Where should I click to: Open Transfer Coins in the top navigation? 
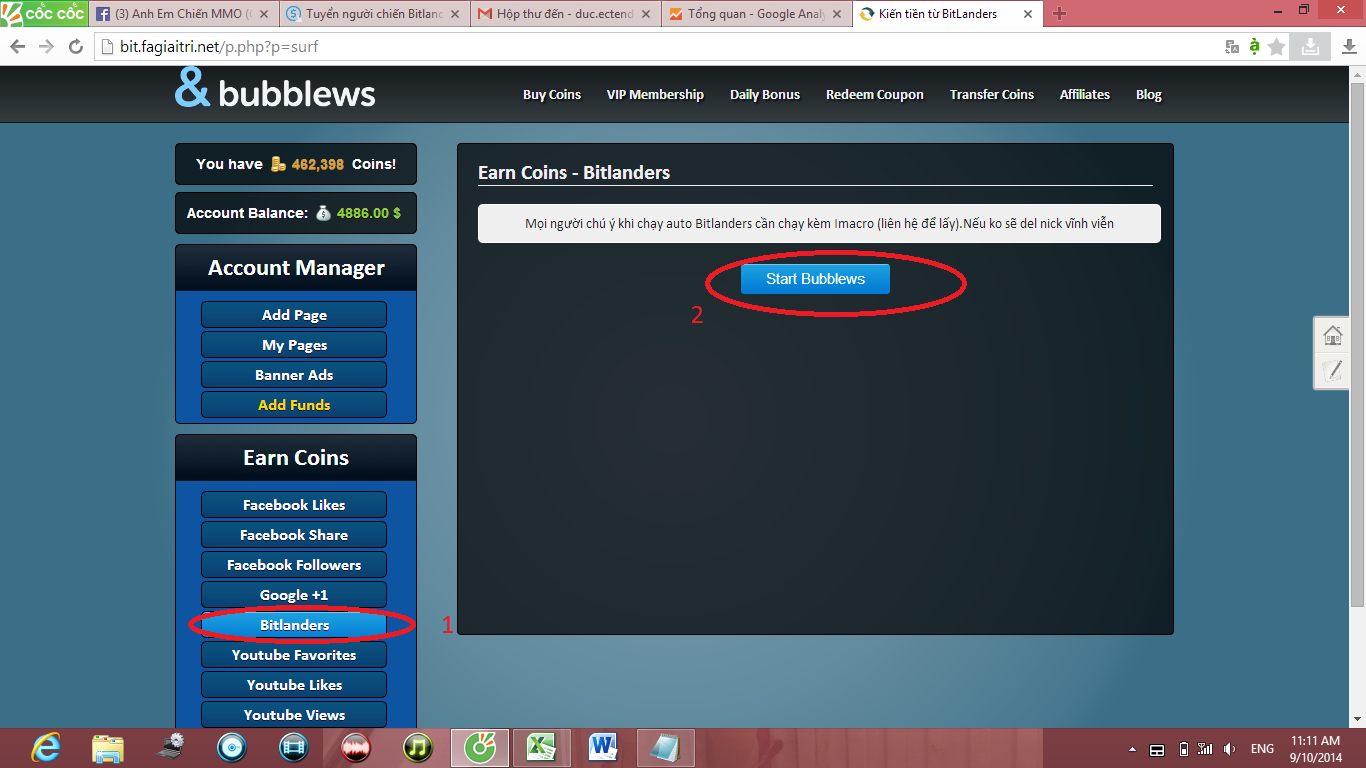point(992,95)
